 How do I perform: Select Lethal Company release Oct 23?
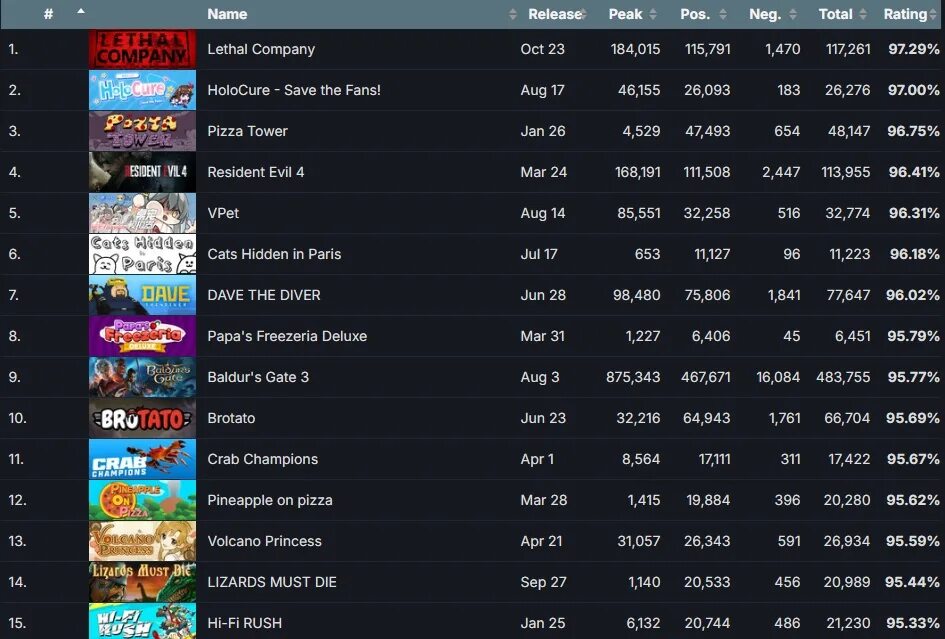coord(542,49)
